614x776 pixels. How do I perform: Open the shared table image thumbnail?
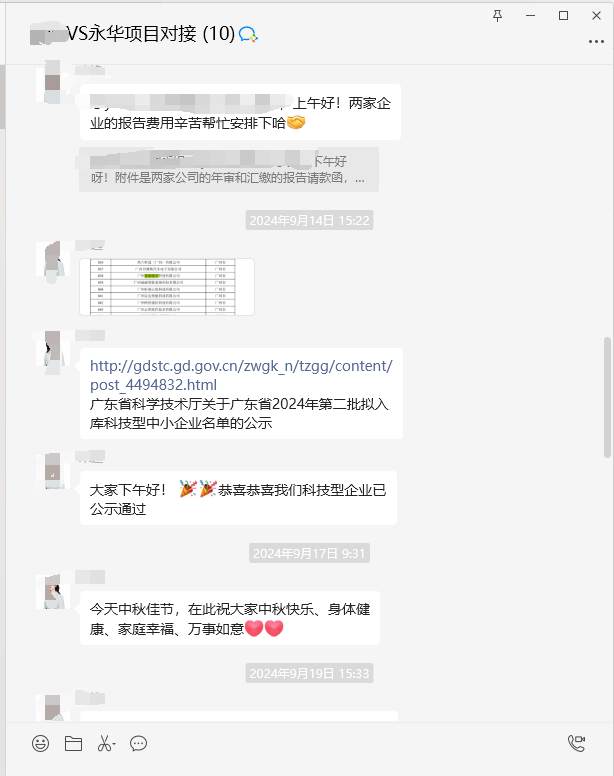pyautogui.click(x=167, y=287)
